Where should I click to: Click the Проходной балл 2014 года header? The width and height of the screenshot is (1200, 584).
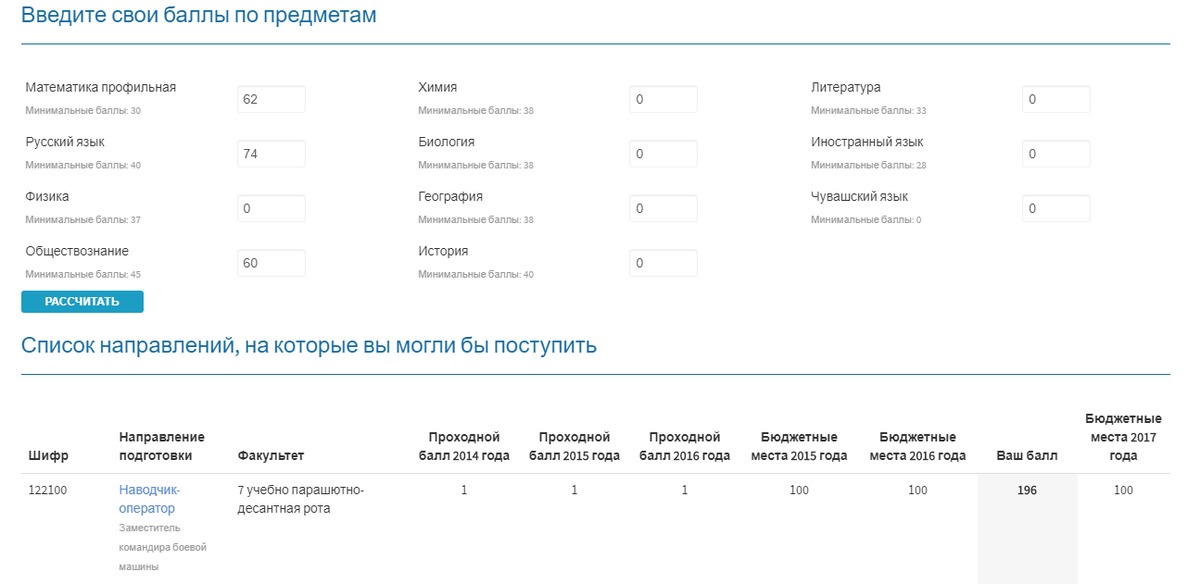pos(464,446)
